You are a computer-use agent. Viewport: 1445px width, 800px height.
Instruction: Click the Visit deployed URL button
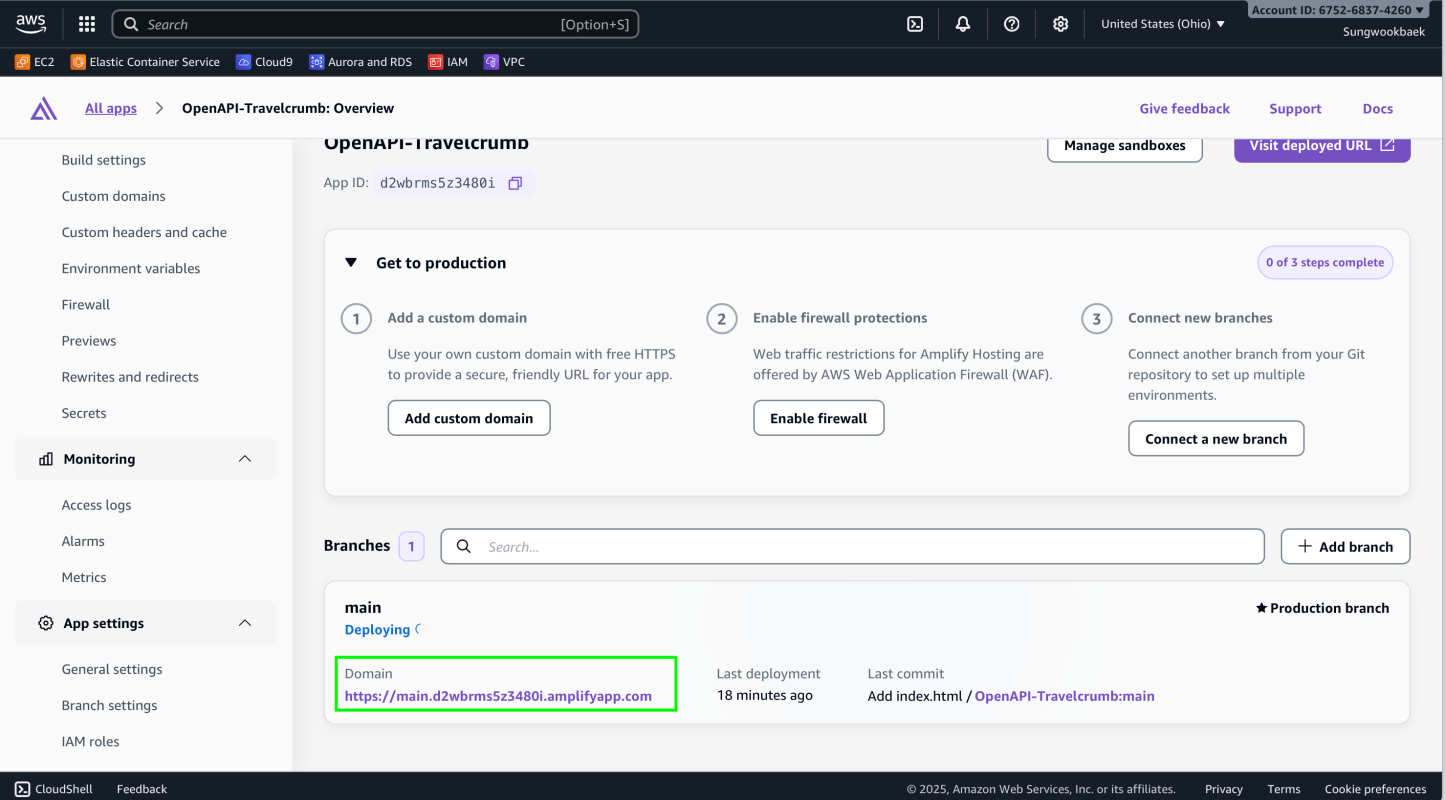1321,145
